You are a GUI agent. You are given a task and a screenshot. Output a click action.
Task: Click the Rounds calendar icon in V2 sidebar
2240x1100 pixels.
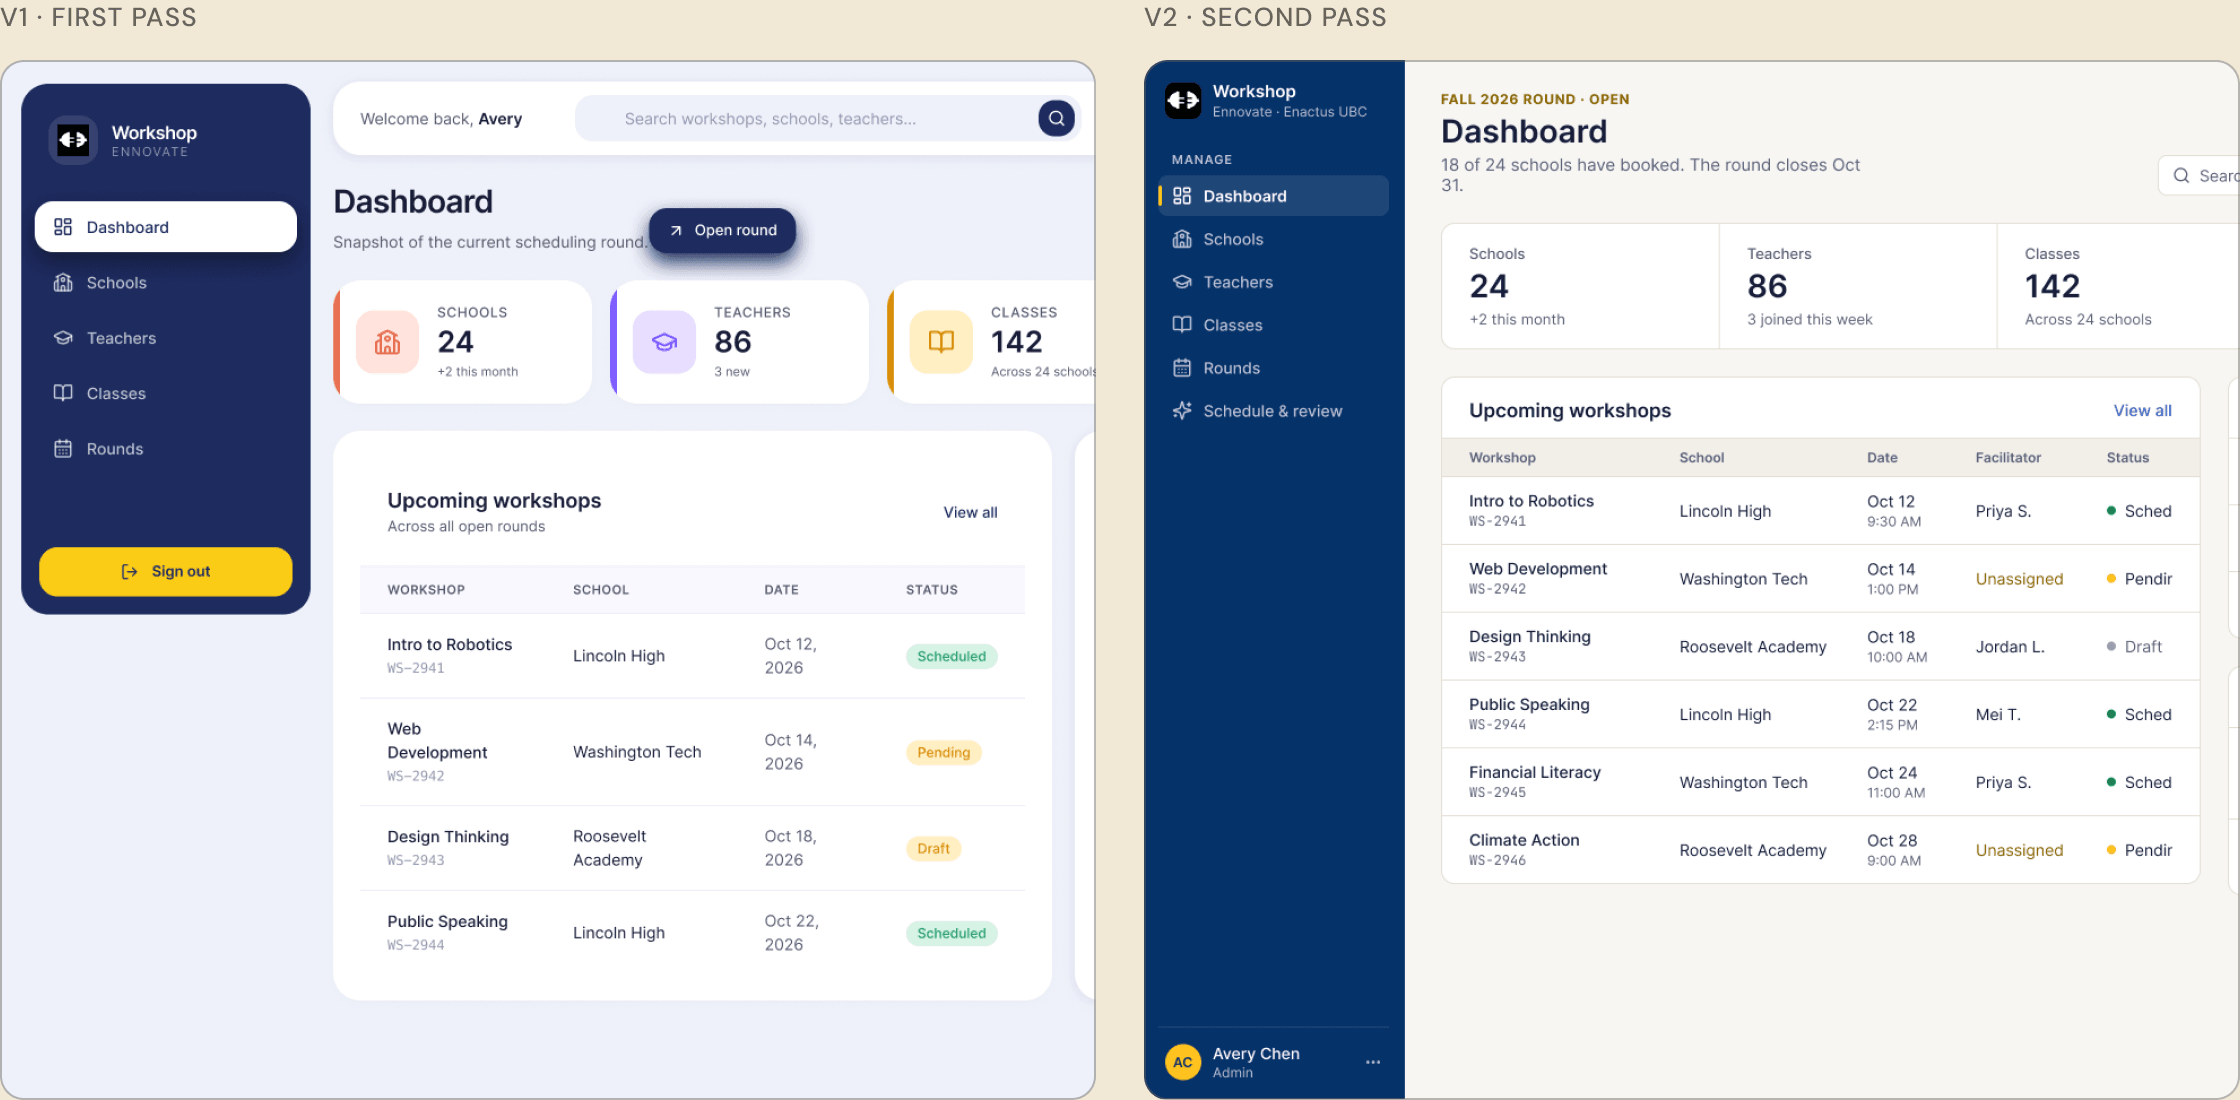click(1182, 368)
